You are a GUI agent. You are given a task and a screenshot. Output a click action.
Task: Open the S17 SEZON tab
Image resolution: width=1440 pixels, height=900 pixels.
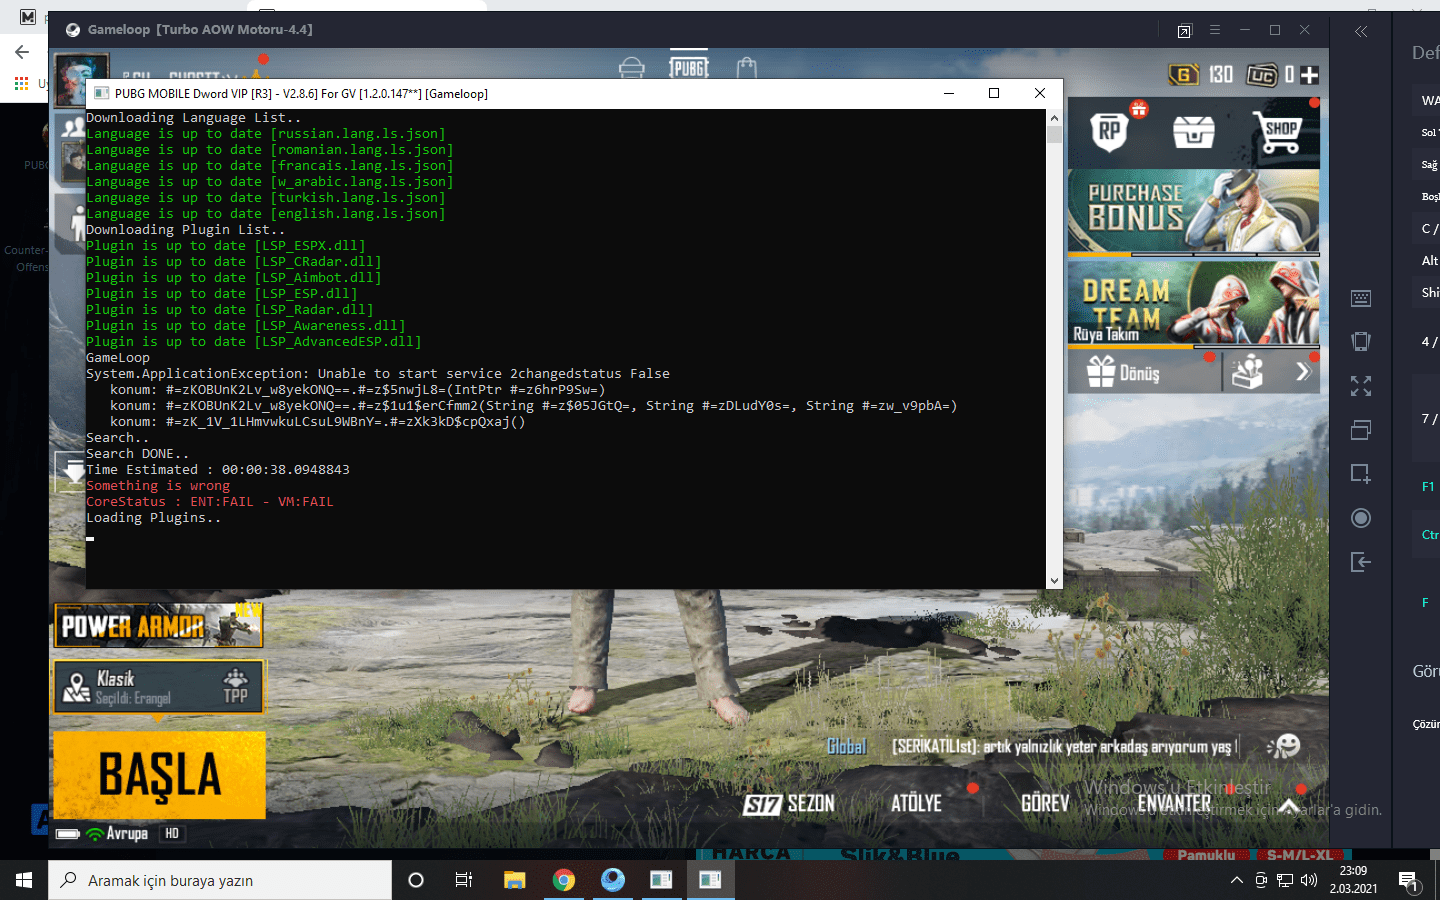click(789, 804)
